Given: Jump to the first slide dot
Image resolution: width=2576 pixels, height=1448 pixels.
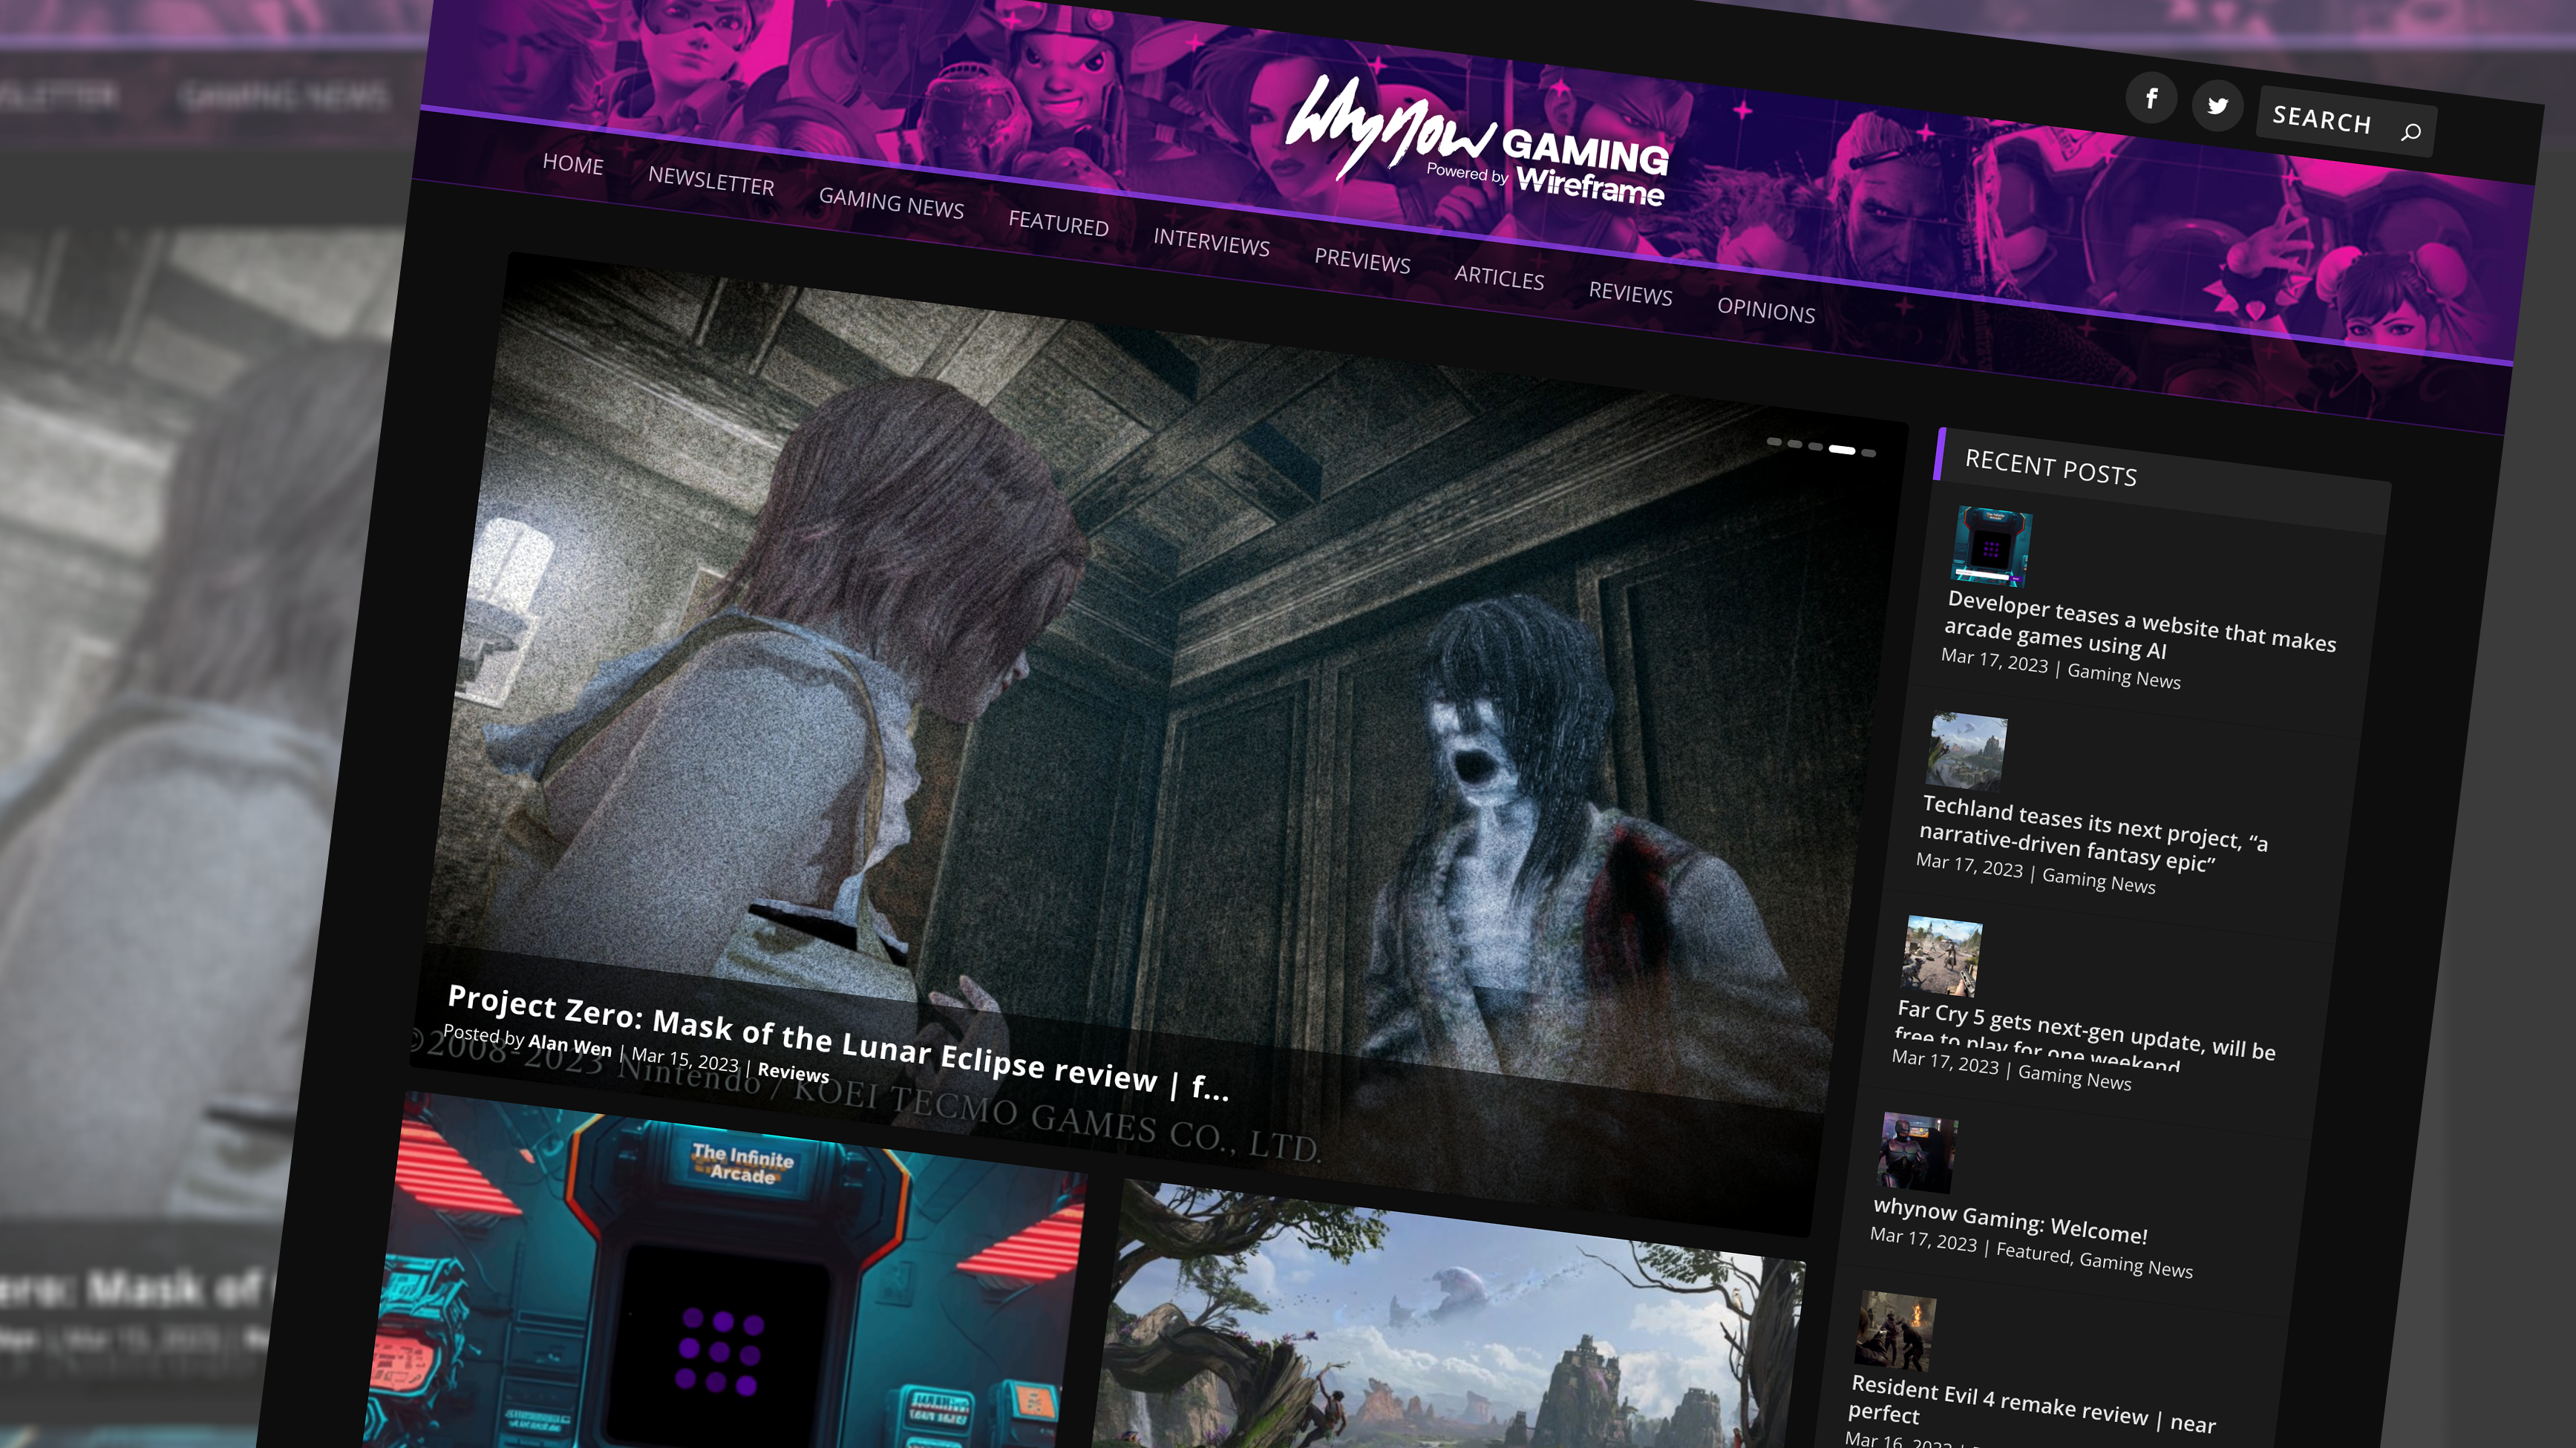Looking at the screenshot, I should (1774, 441).
